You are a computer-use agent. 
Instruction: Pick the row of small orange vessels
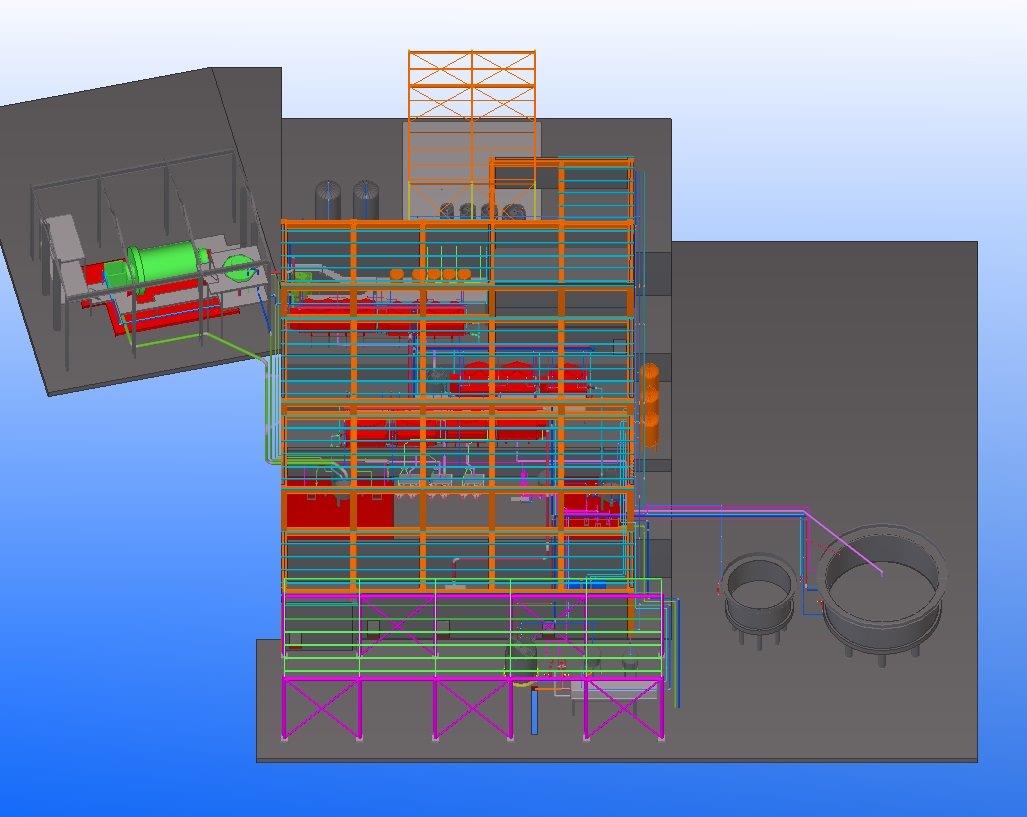tap(430, 273)
